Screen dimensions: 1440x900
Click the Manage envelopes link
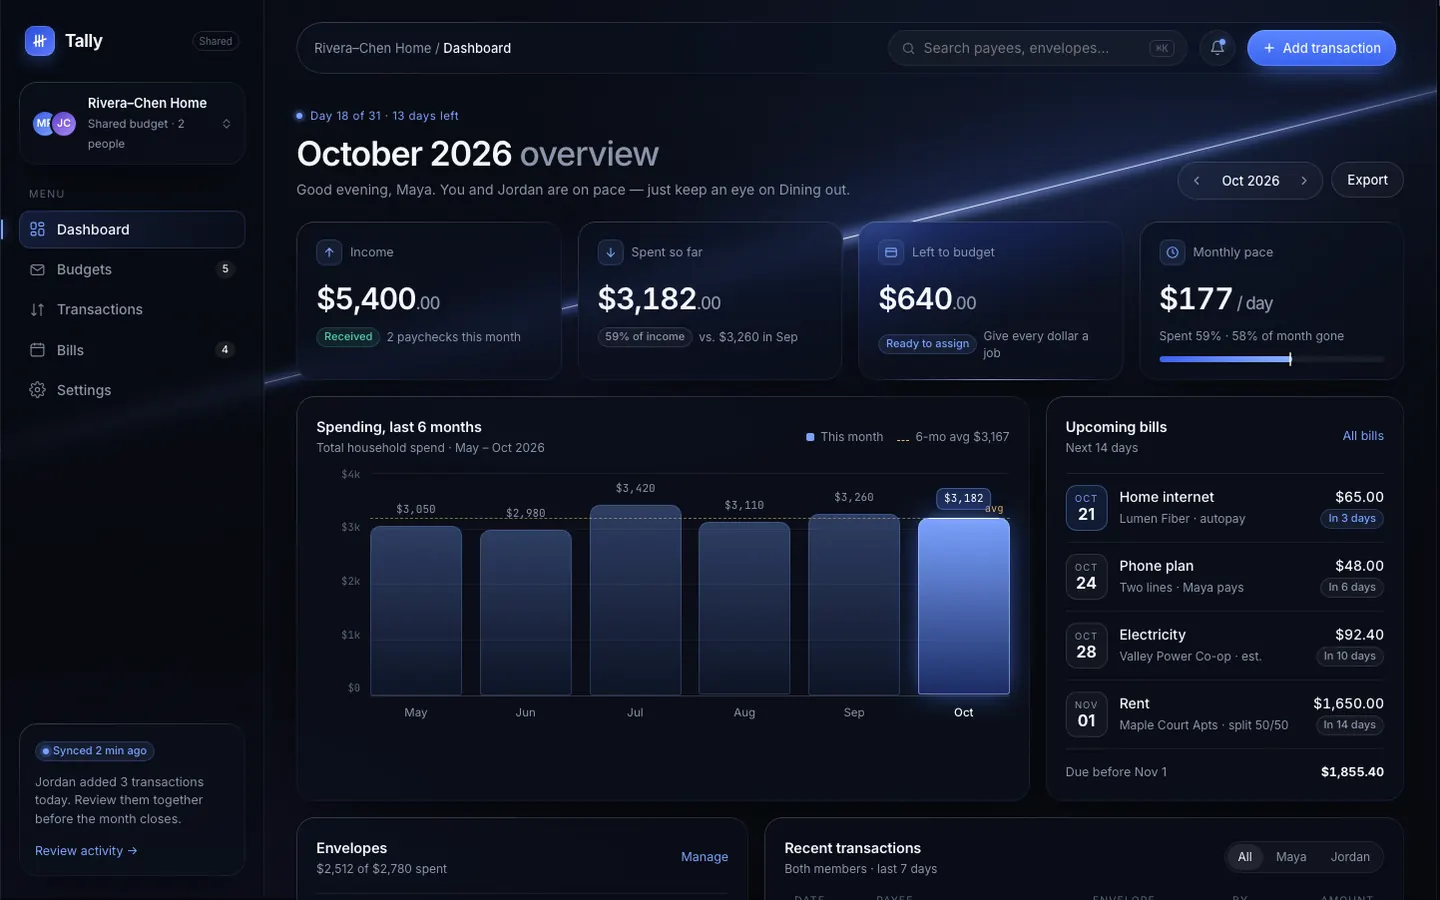point(704,857)
